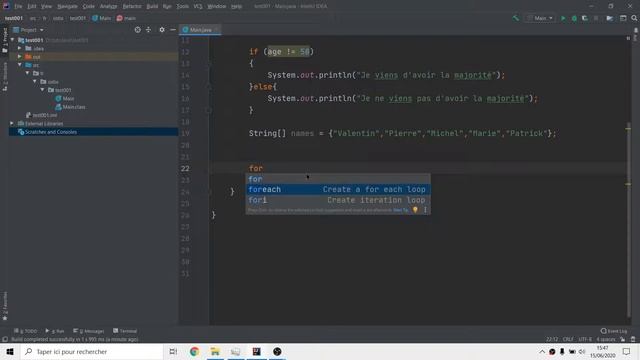This screenshot has height=360, width=640.
Task: Open the Navigate menu
Action: coord(67,6)
